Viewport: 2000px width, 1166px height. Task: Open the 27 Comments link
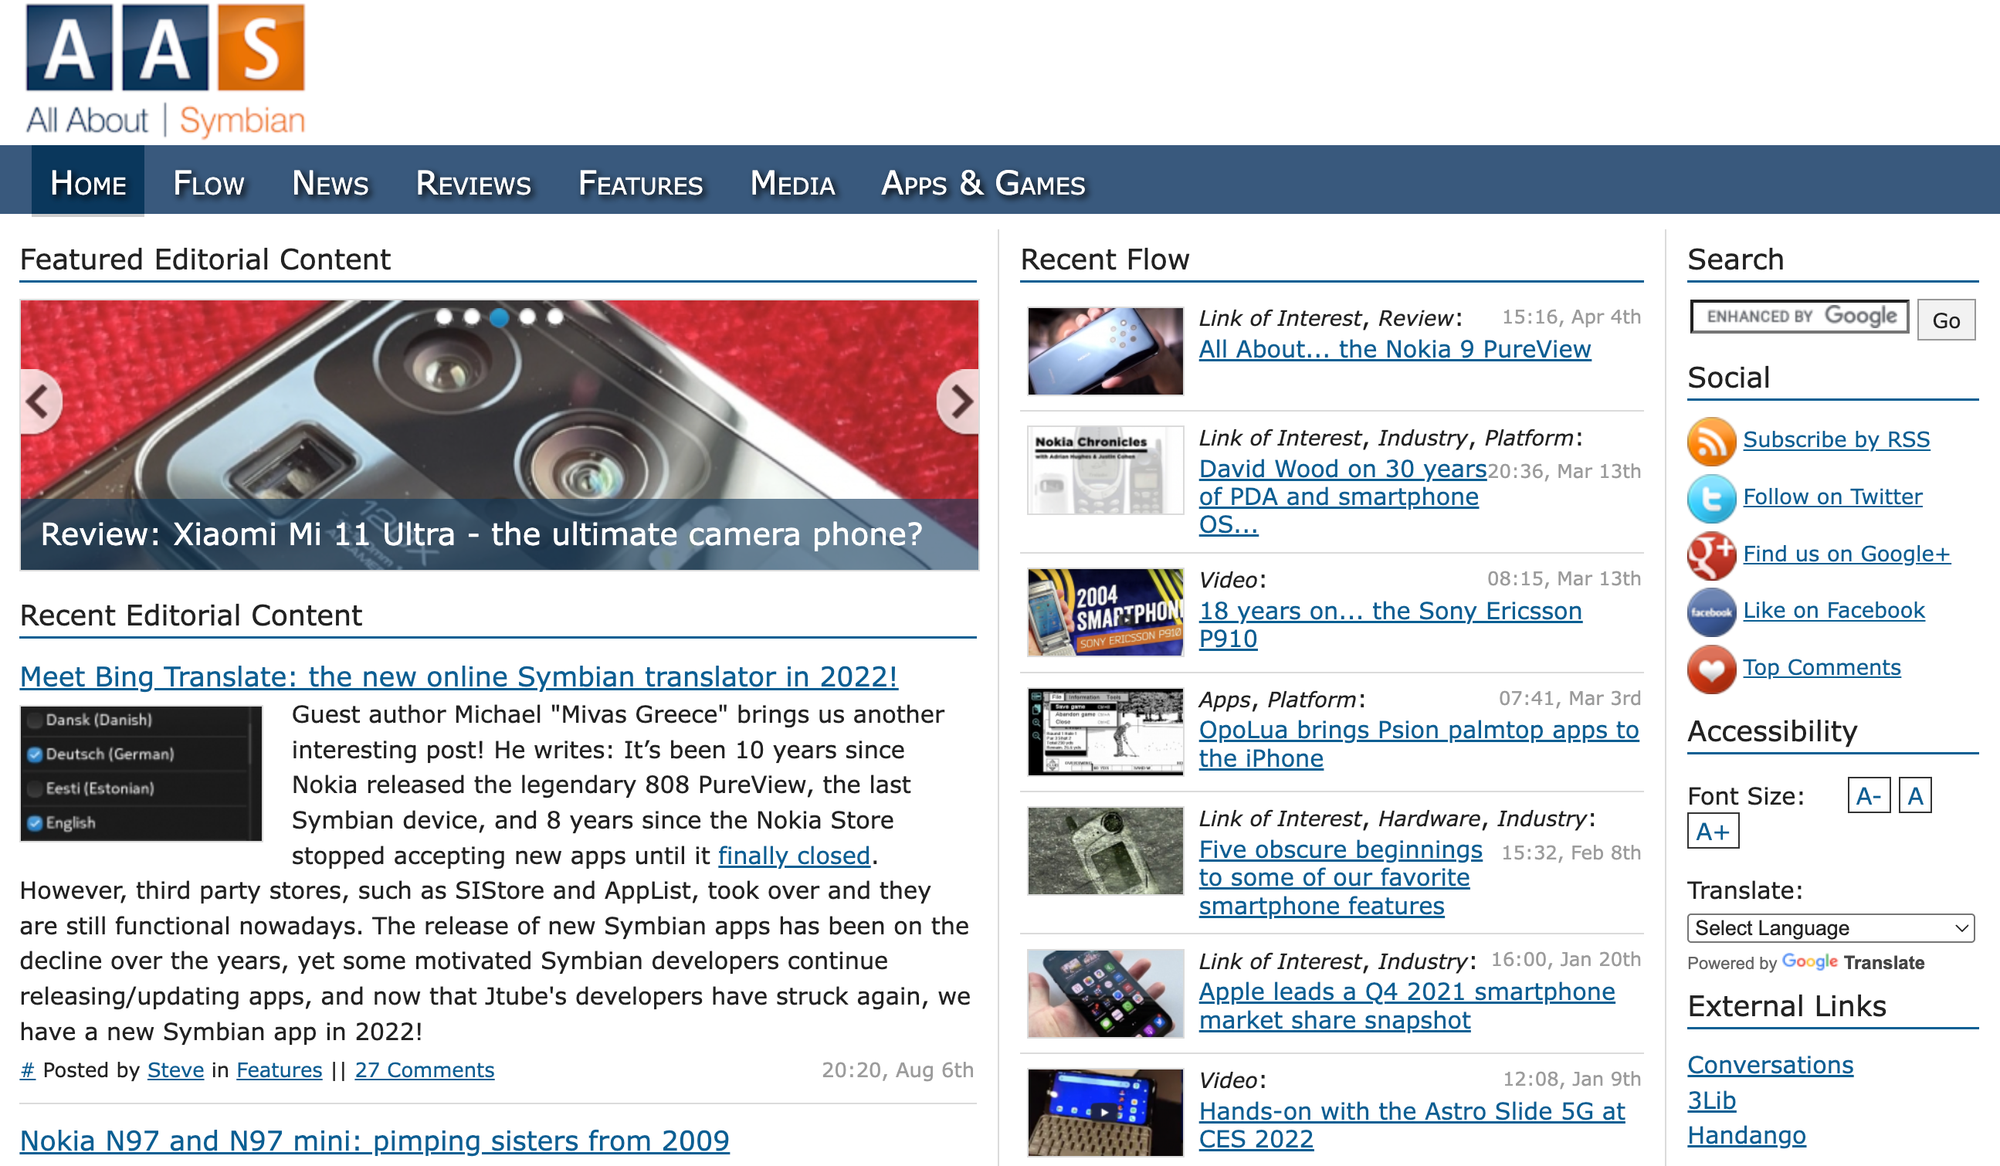(424, 1070)
